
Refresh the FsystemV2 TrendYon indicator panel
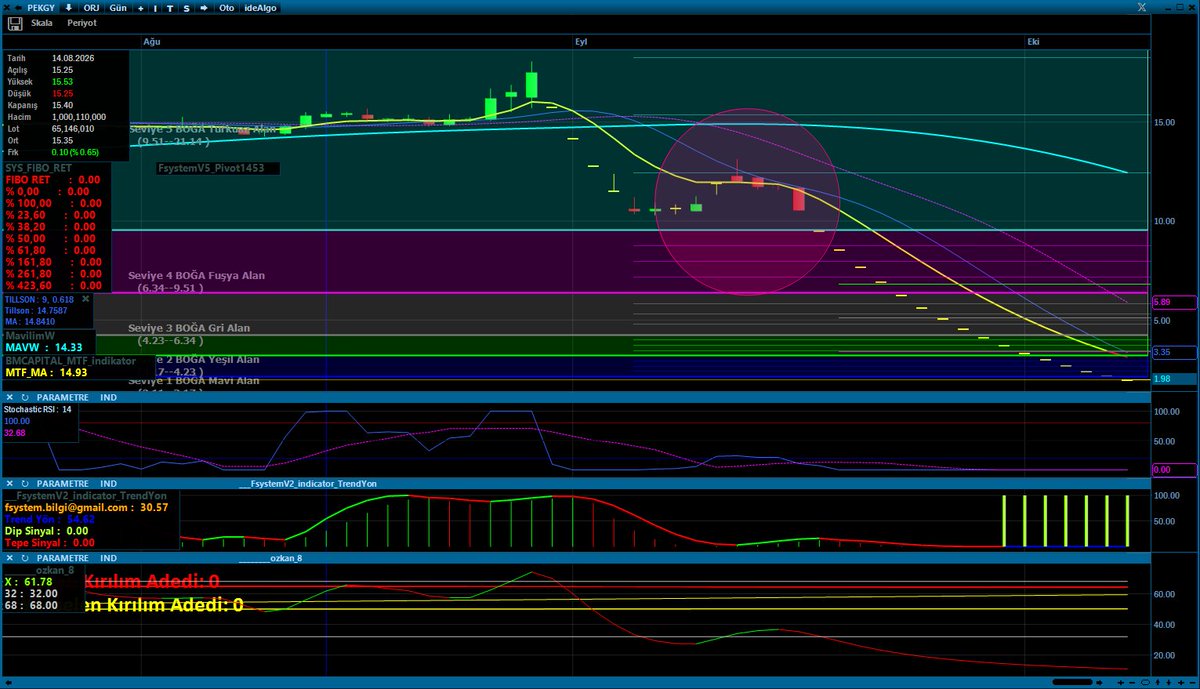(x=23, y=483)
